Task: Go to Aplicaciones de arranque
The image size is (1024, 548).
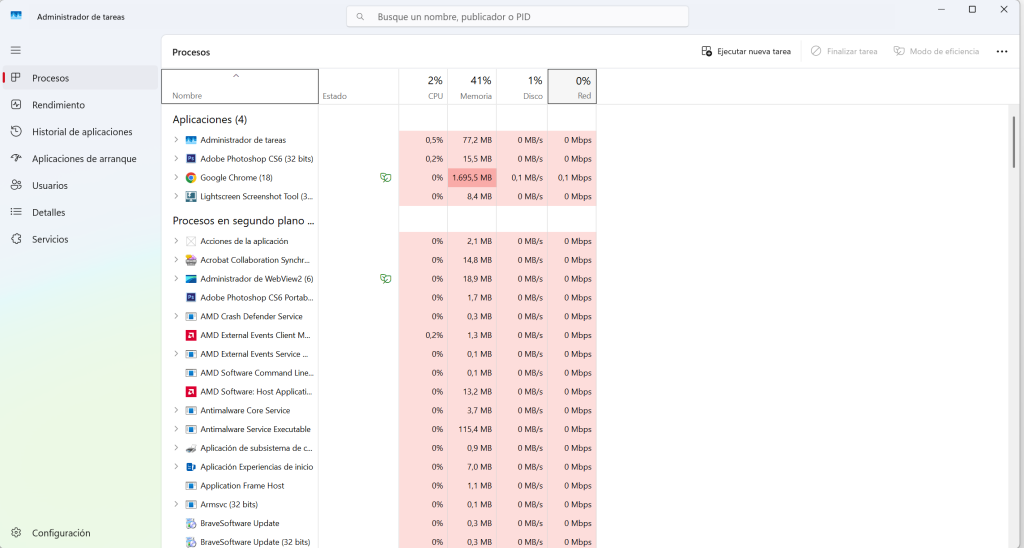Action: [x=80, y=159]
